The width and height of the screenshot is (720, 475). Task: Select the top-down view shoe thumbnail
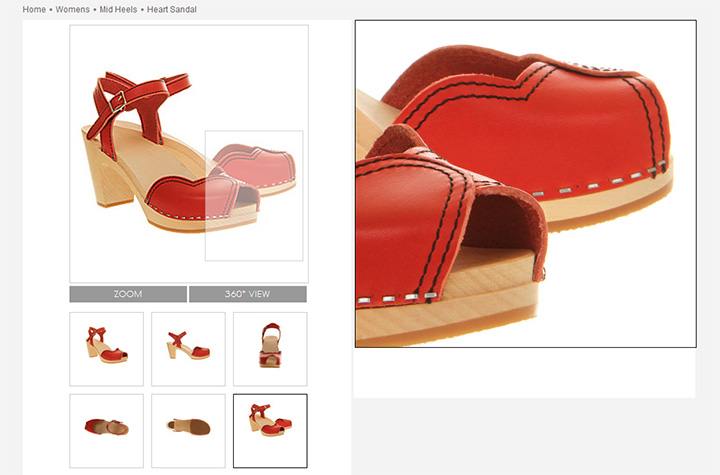[x=107, y=430]
